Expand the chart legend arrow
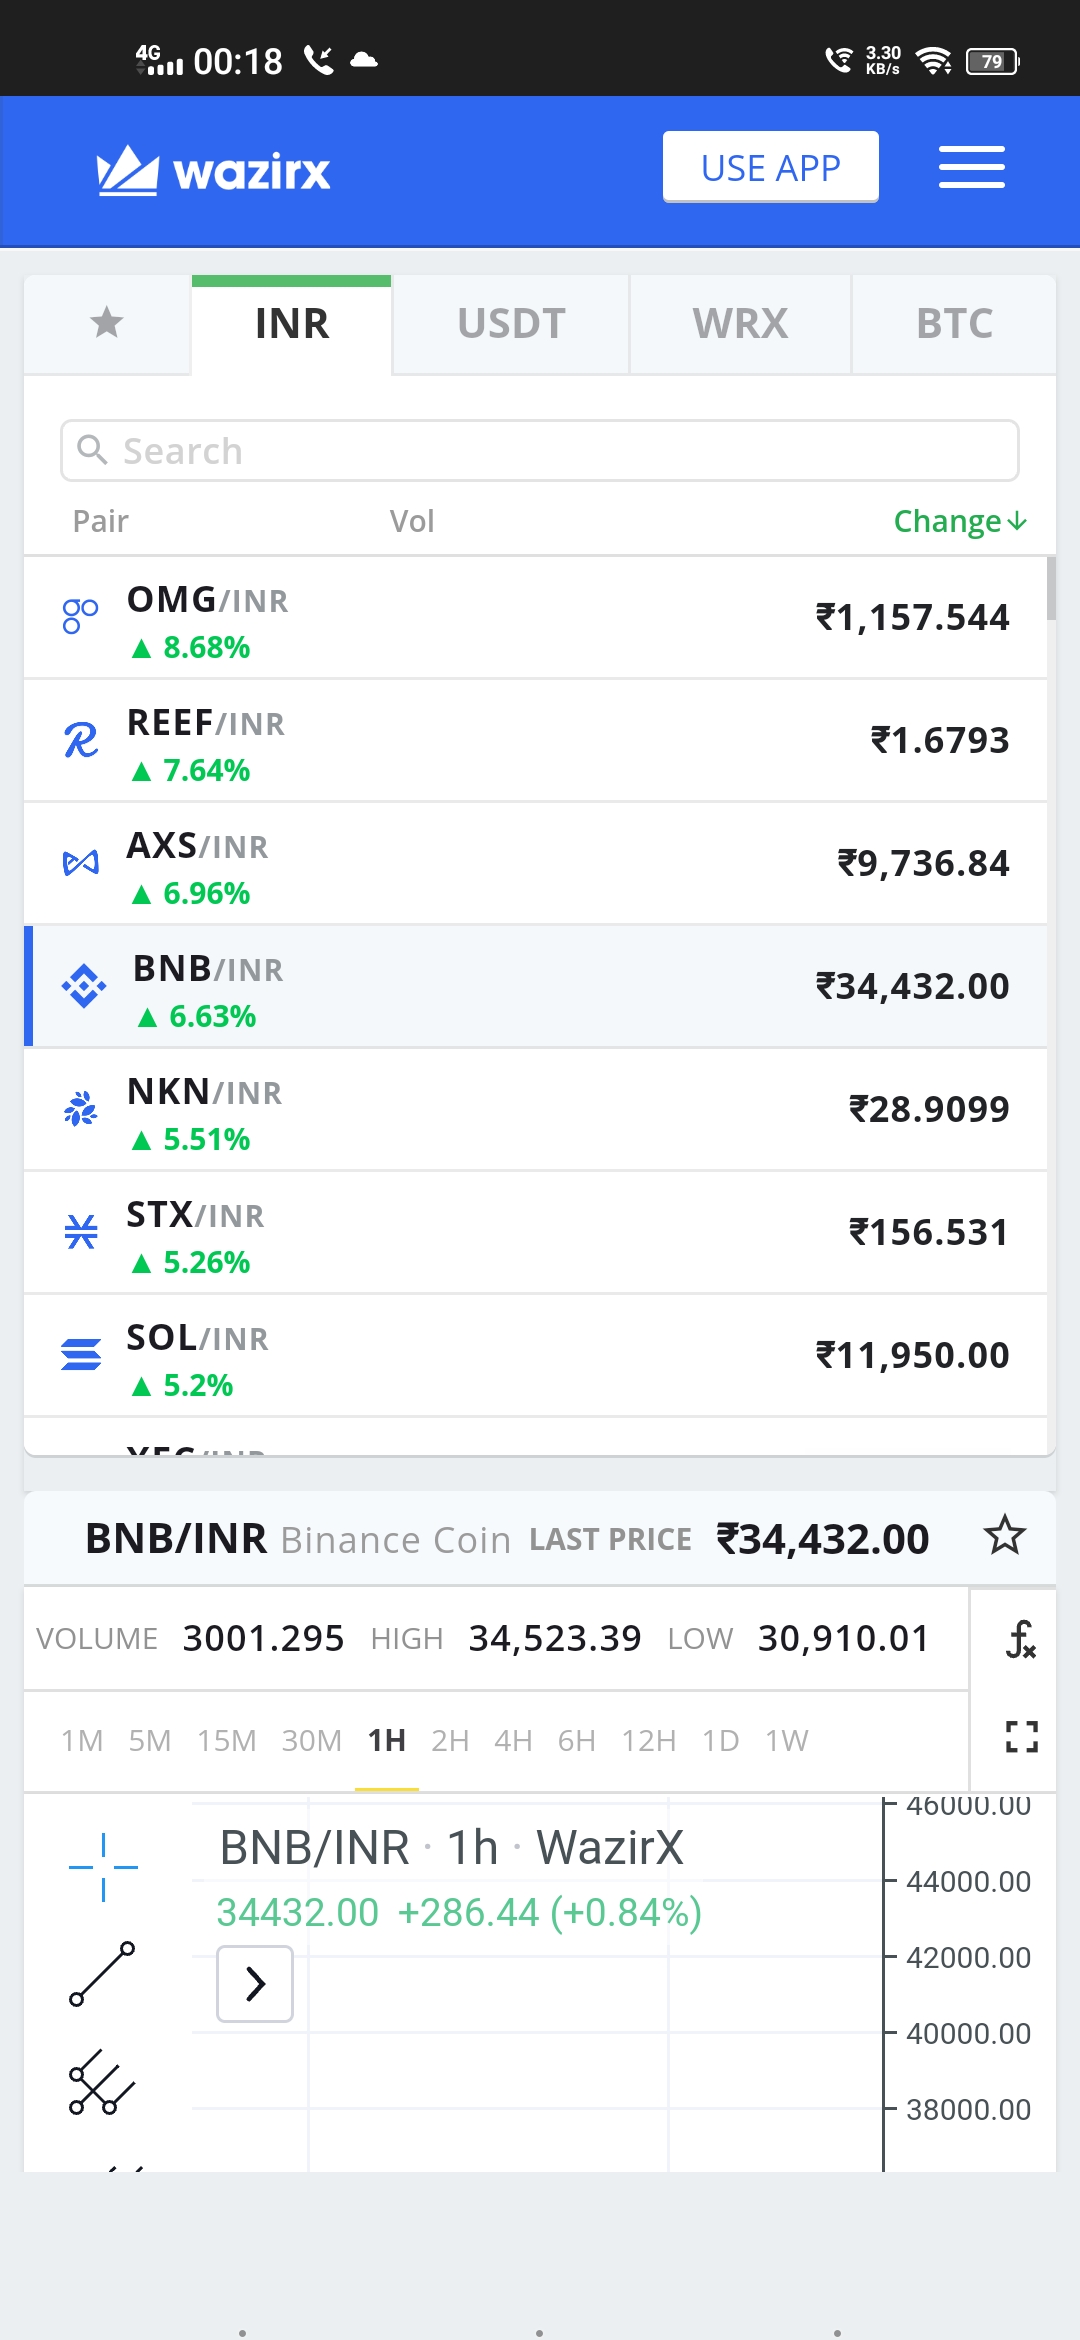1080x2340 pixels. tap(255, 1984)
